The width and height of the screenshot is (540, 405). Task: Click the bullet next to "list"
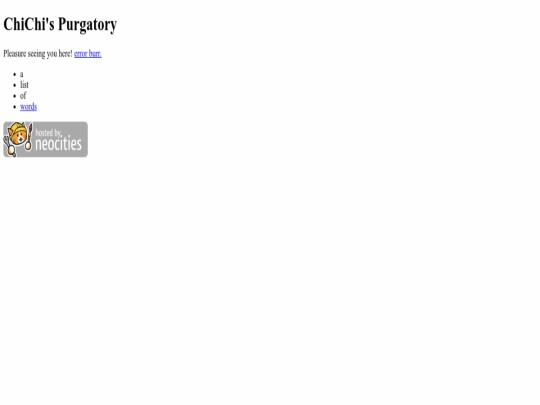click(x=14, y=85)
